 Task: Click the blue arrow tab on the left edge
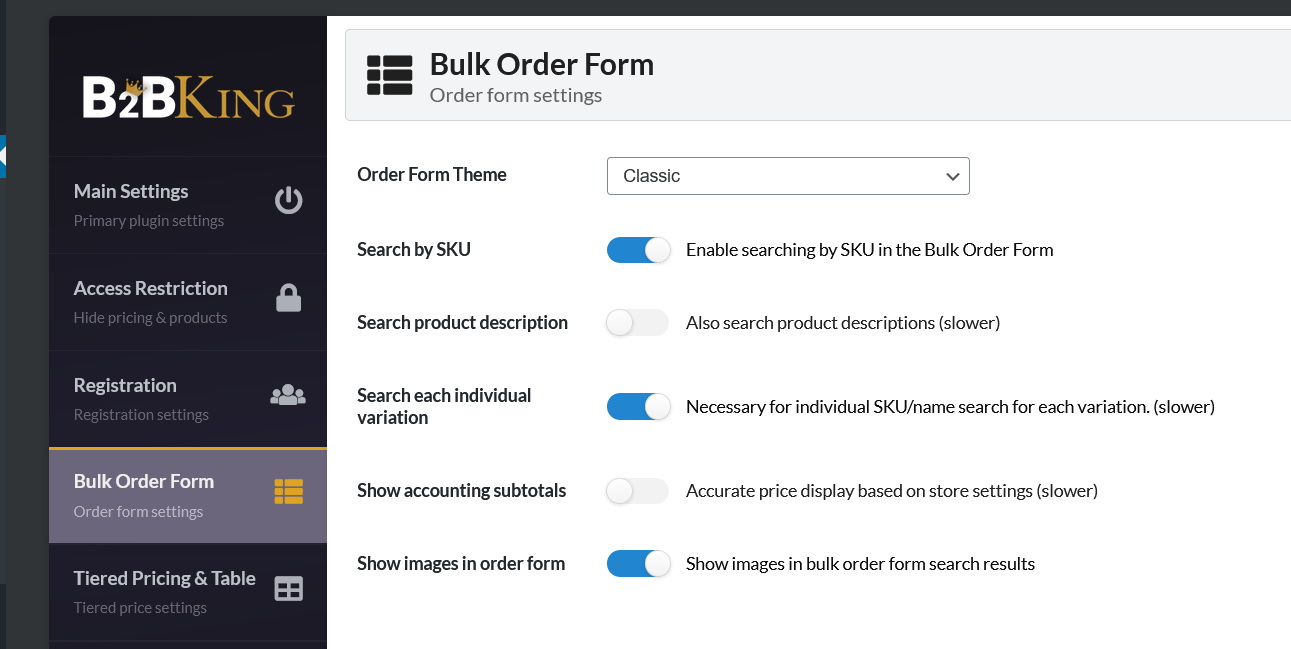pos(5,156)
